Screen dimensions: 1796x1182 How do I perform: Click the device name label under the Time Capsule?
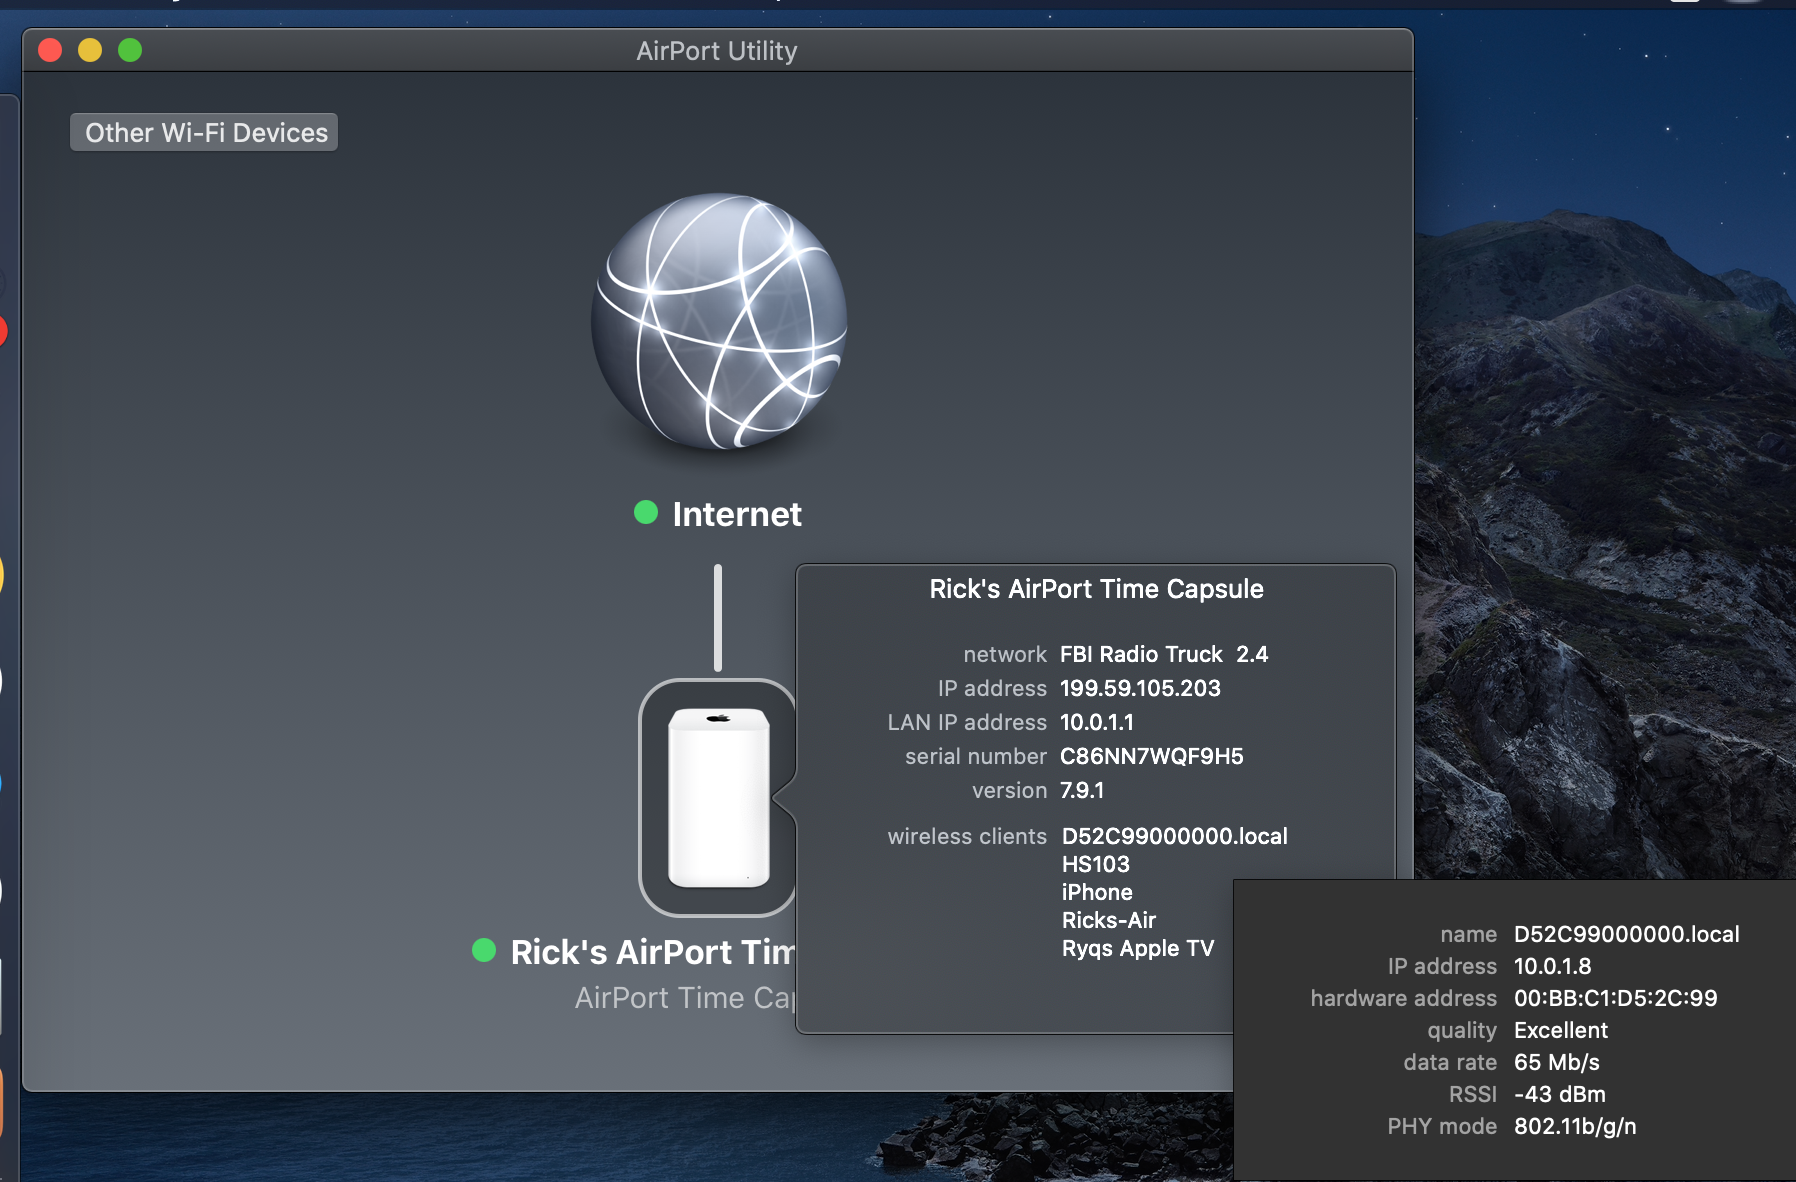(652, 952)
